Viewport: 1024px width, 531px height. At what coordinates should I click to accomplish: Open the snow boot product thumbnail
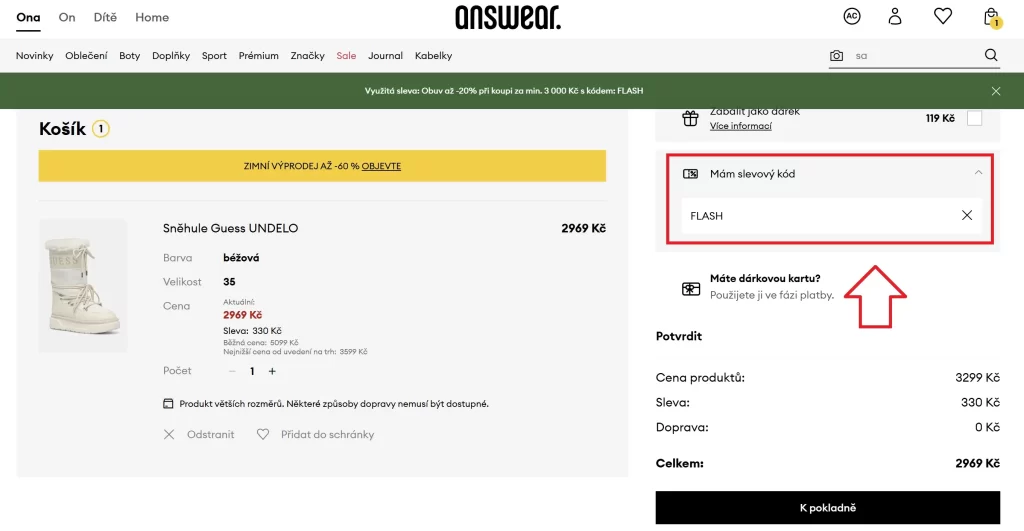(83, 285)
